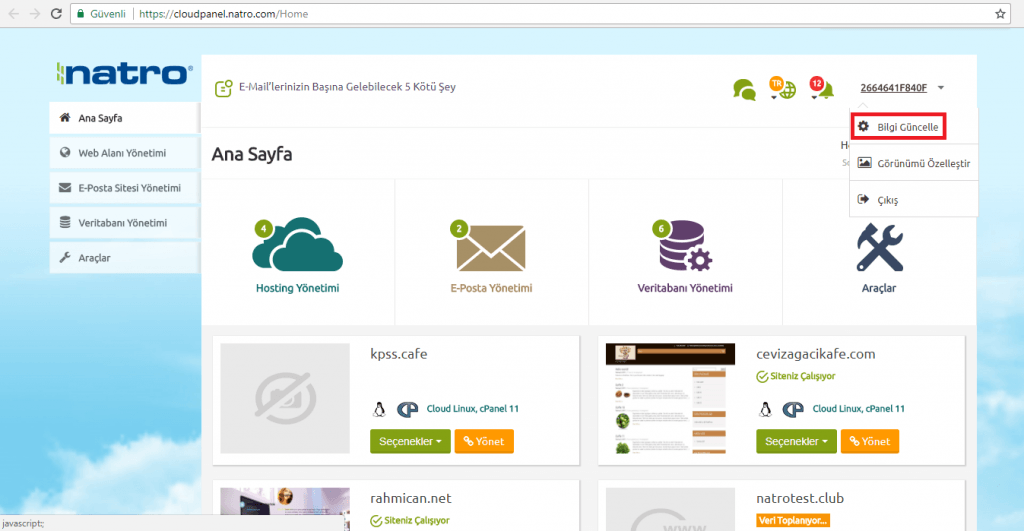The image size is (1024, 531).
Task: Open the cevizagacikafe.com site thumbnail
Action: pyautogui.click(x=670, y=398)
